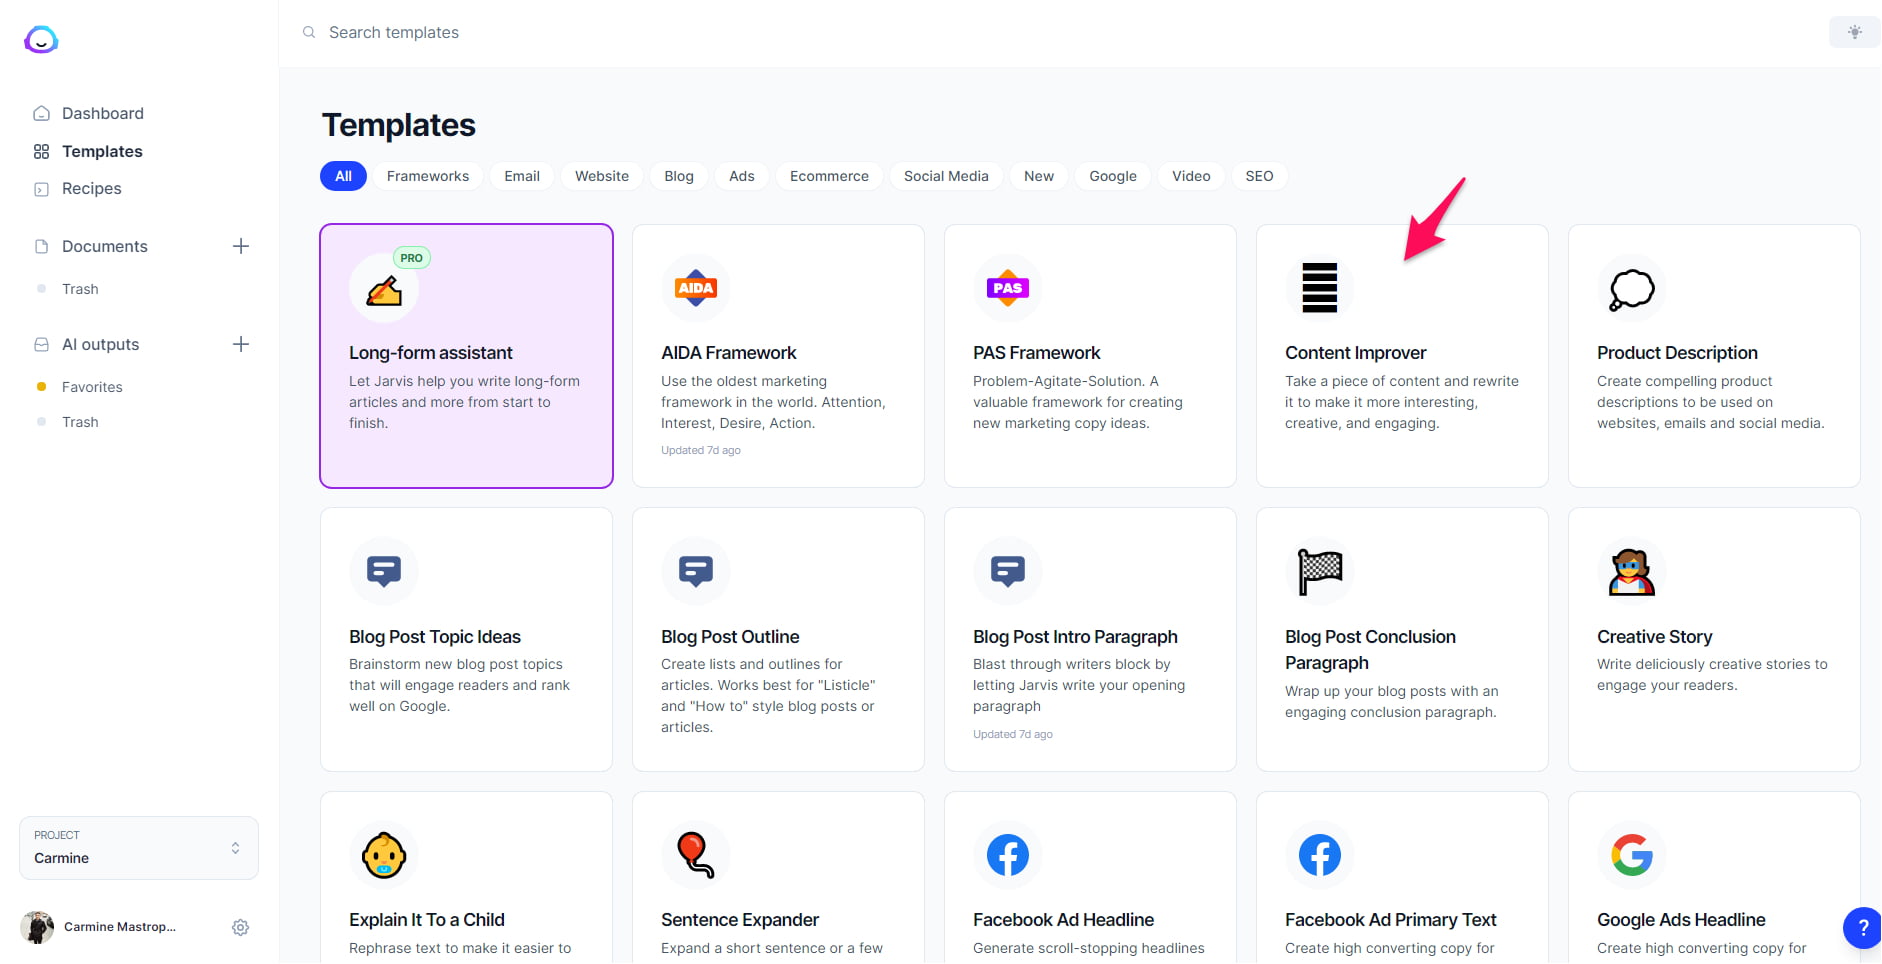This screenshot has height=964, width=1882.
Task: Add a new document with plus icon
Action: click(241, 246)
